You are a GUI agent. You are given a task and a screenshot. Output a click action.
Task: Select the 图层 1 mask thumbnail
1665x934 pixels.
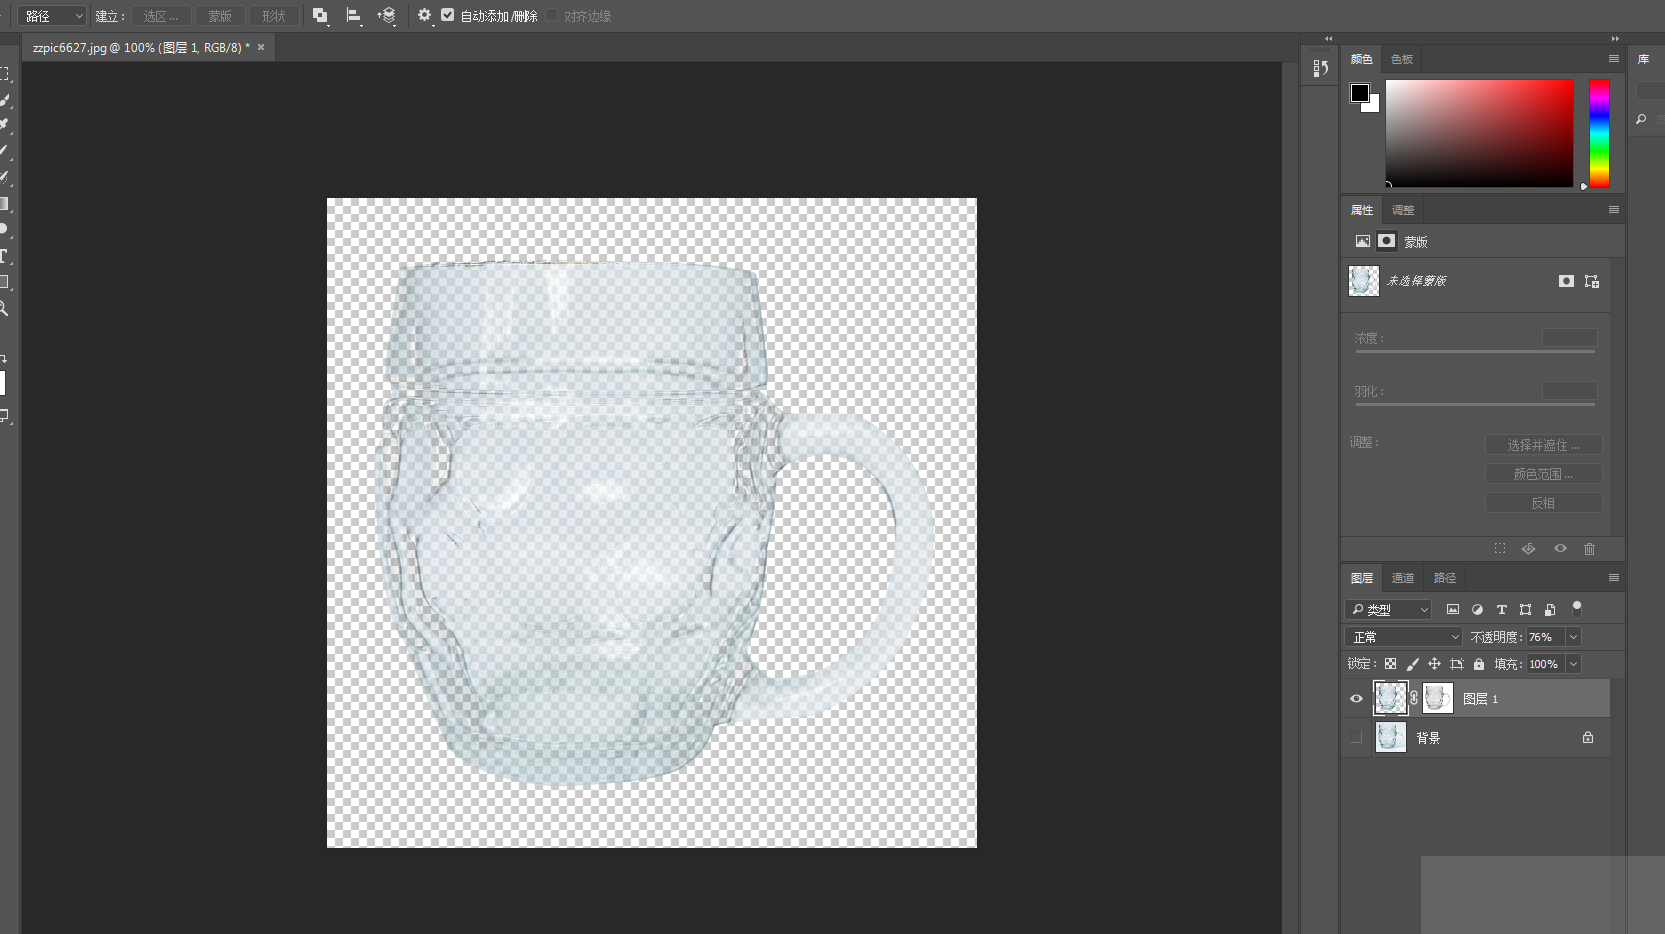1437,698
